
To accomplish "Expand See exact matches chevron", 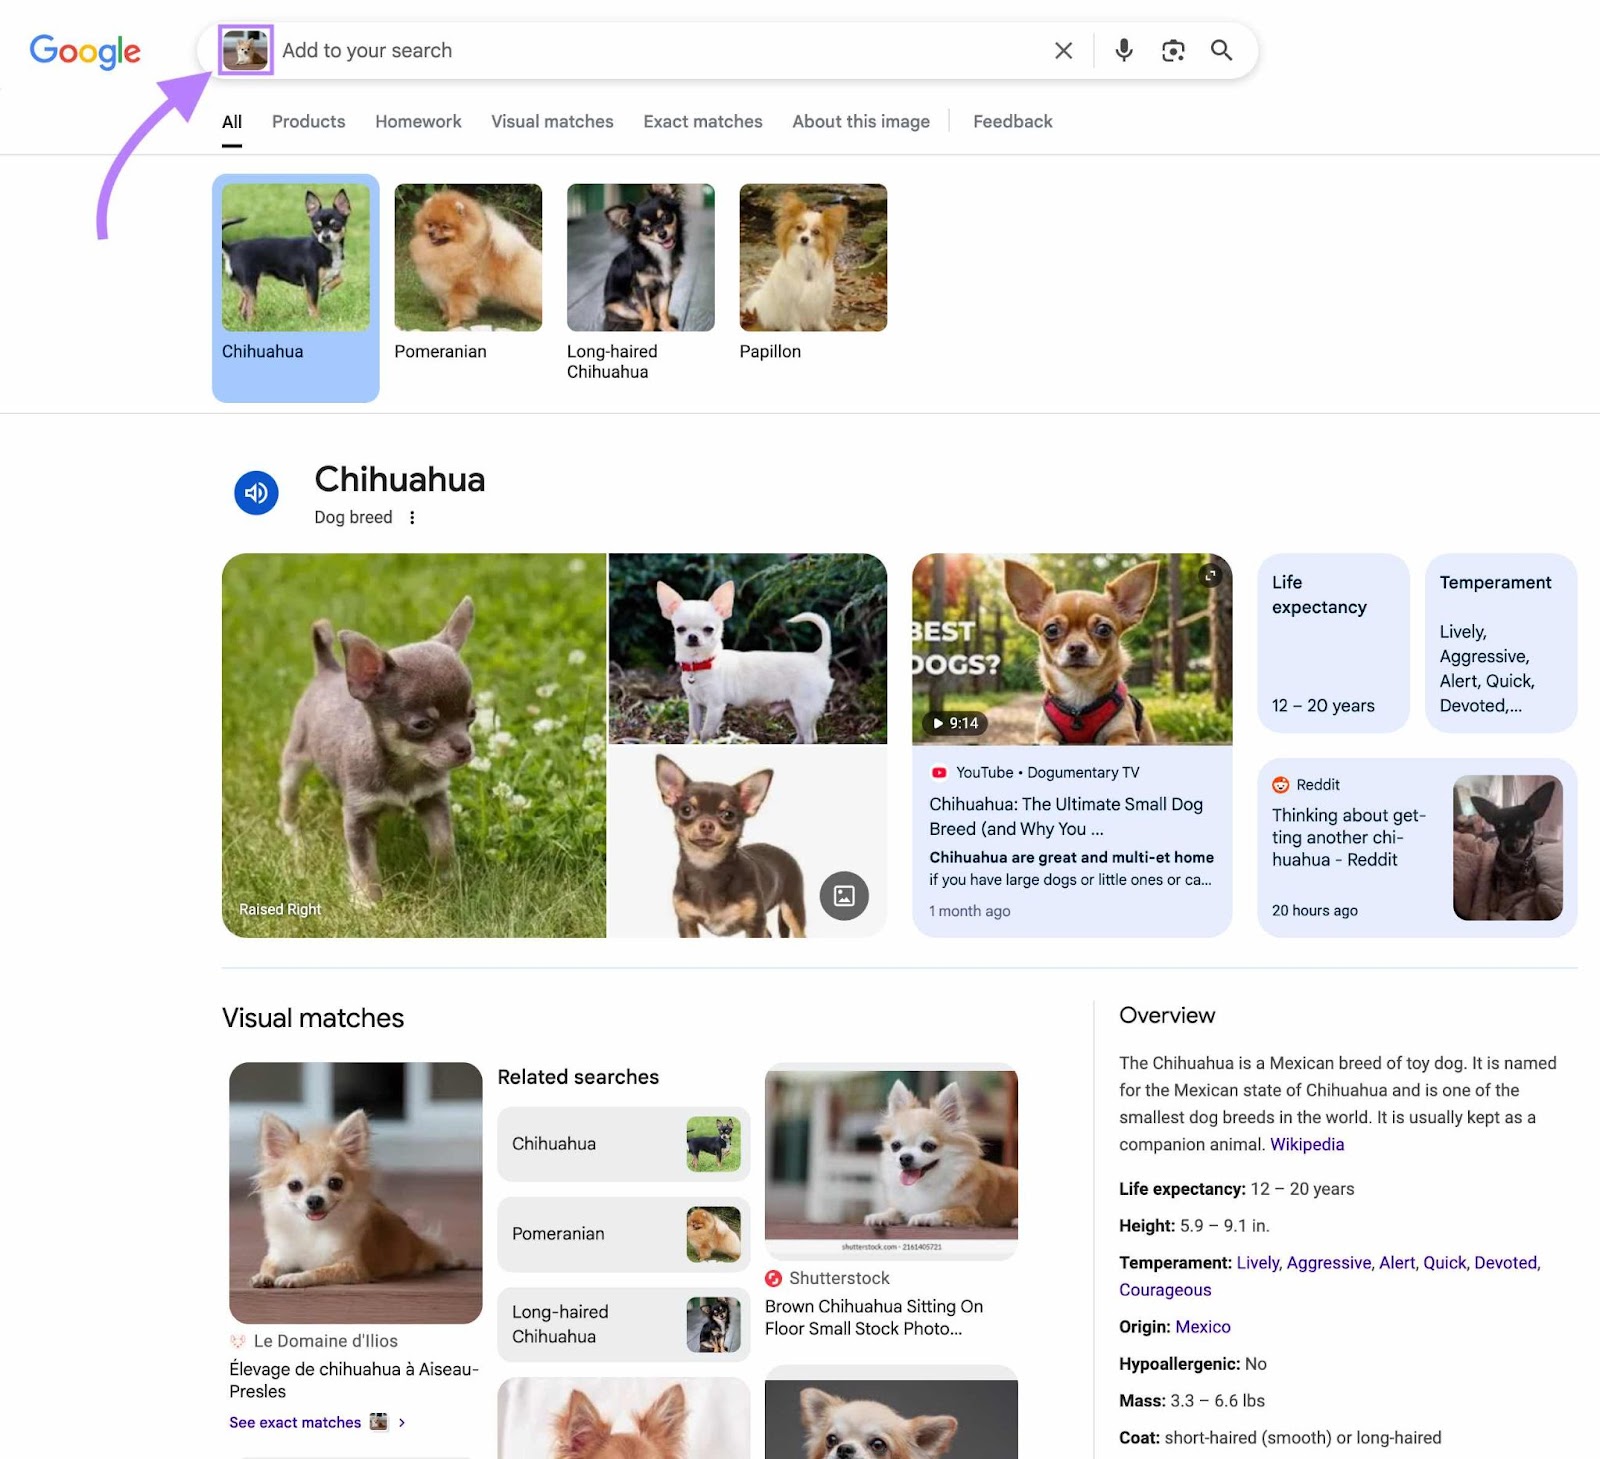I will click(403, 1422).
